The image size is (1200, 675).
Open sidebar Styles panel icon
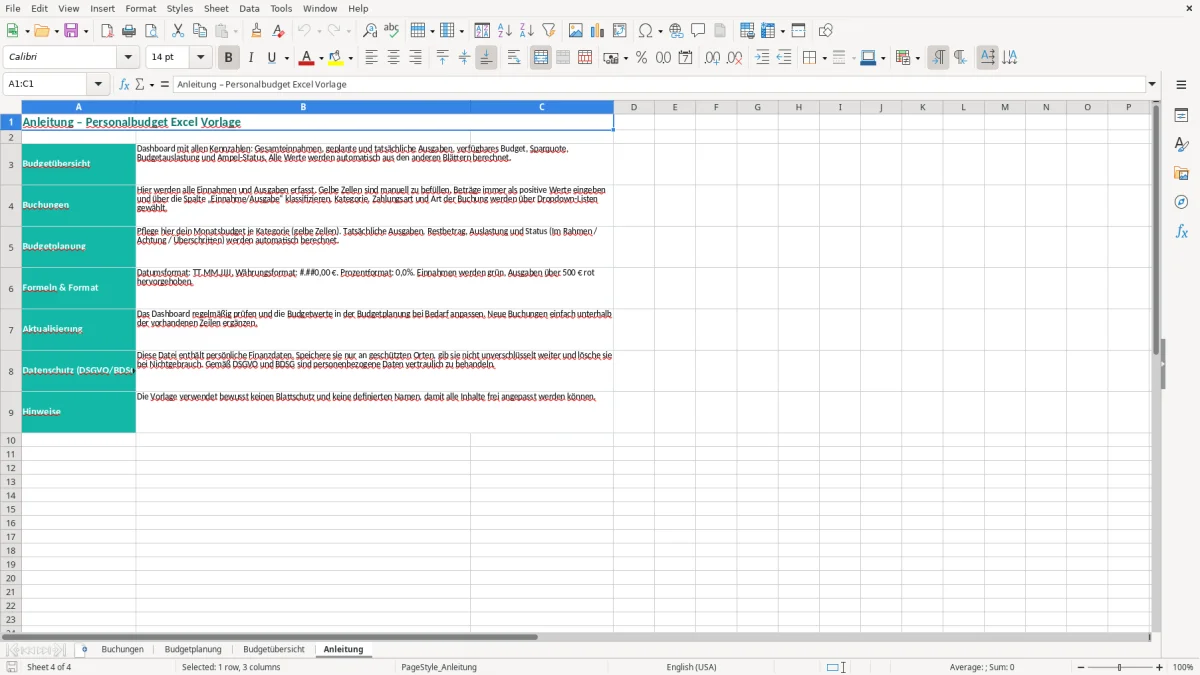click(x=1181, y=145)
